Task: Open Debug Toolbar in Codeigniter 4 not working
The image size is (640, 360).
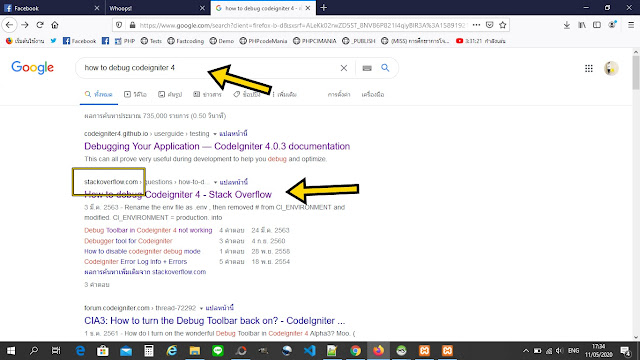Action: [148, 230]
